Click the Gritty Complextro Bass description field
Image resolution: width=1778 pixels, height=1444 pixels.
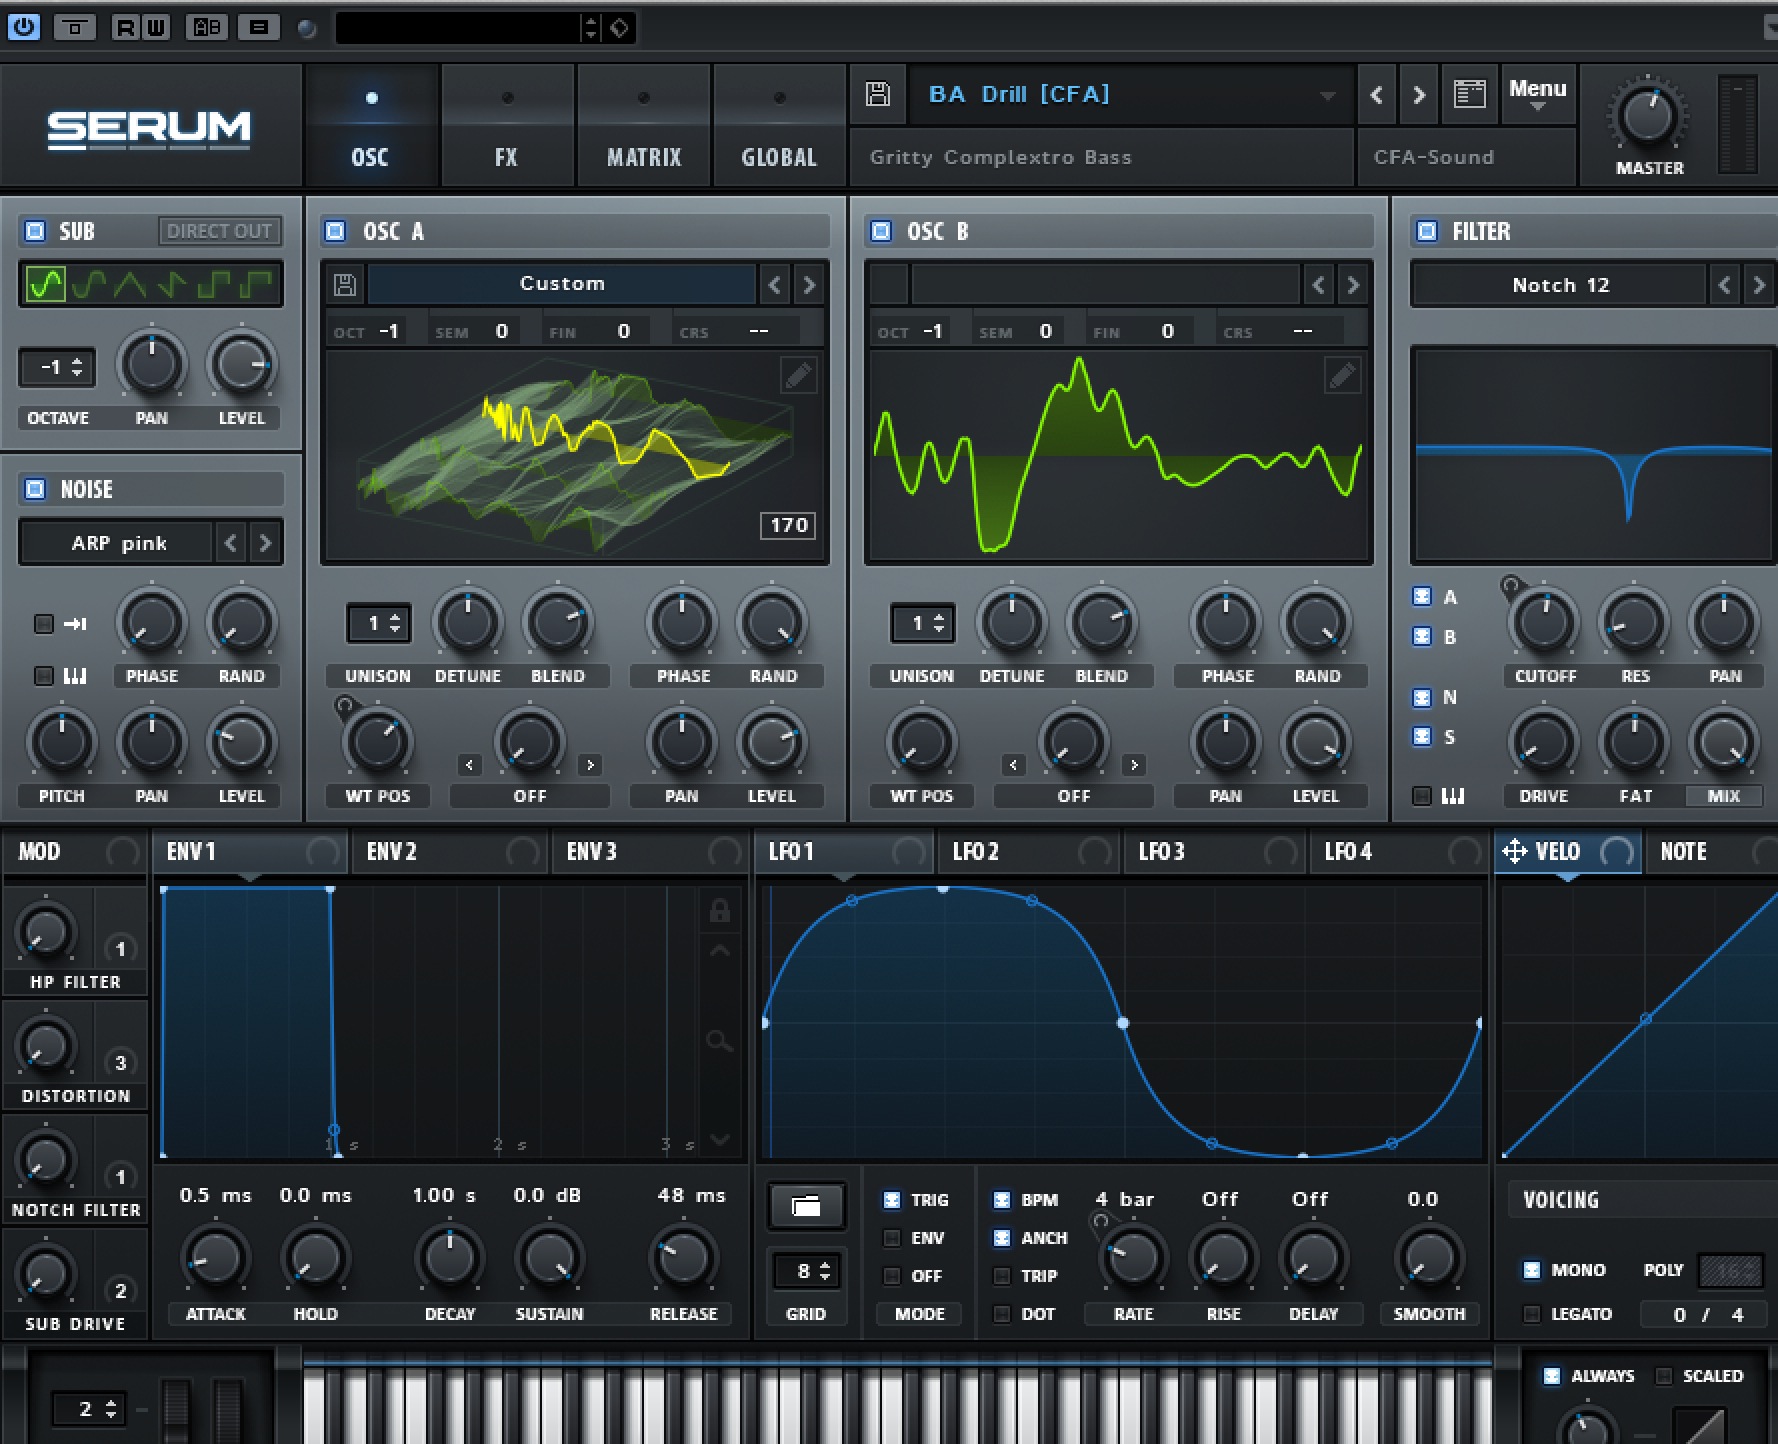(x=1100, y=157)
